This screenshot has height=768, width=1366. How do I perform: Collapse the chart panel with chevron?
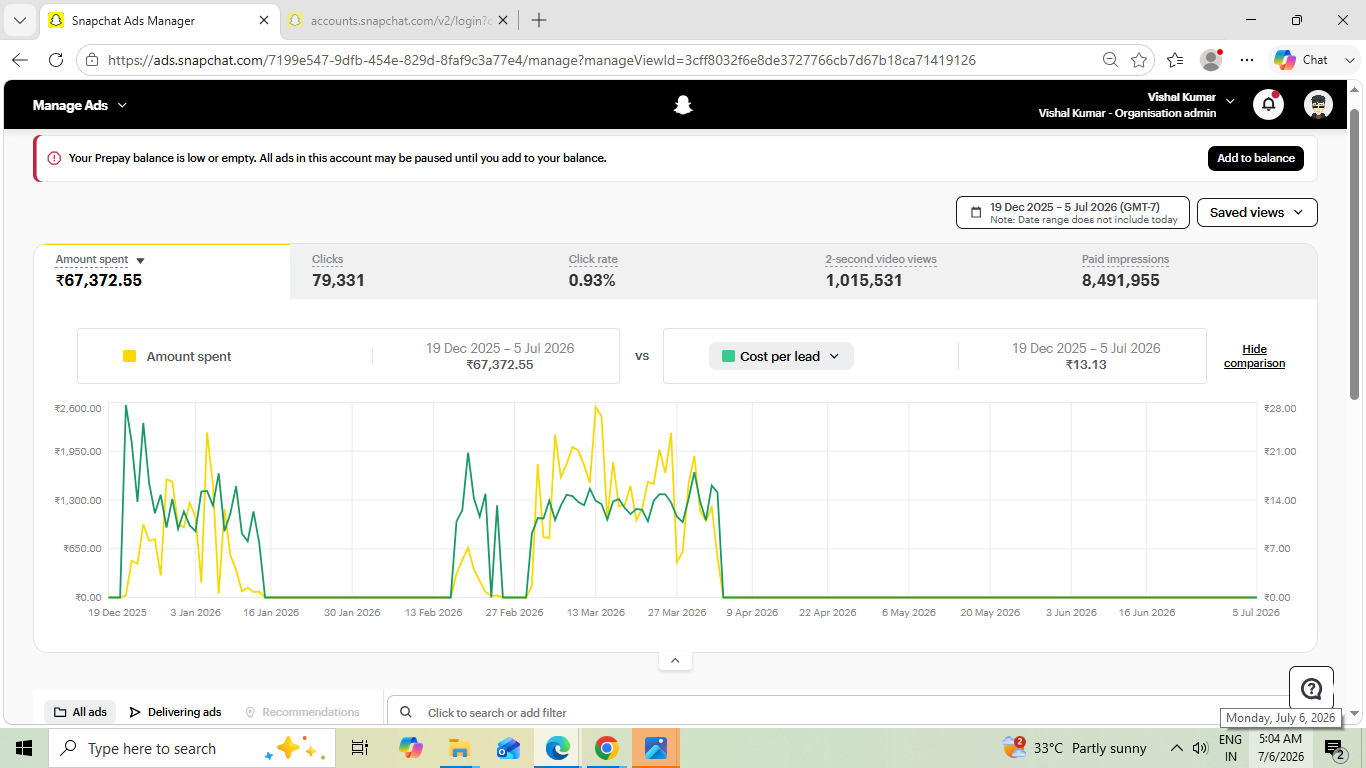click(675, 660)
